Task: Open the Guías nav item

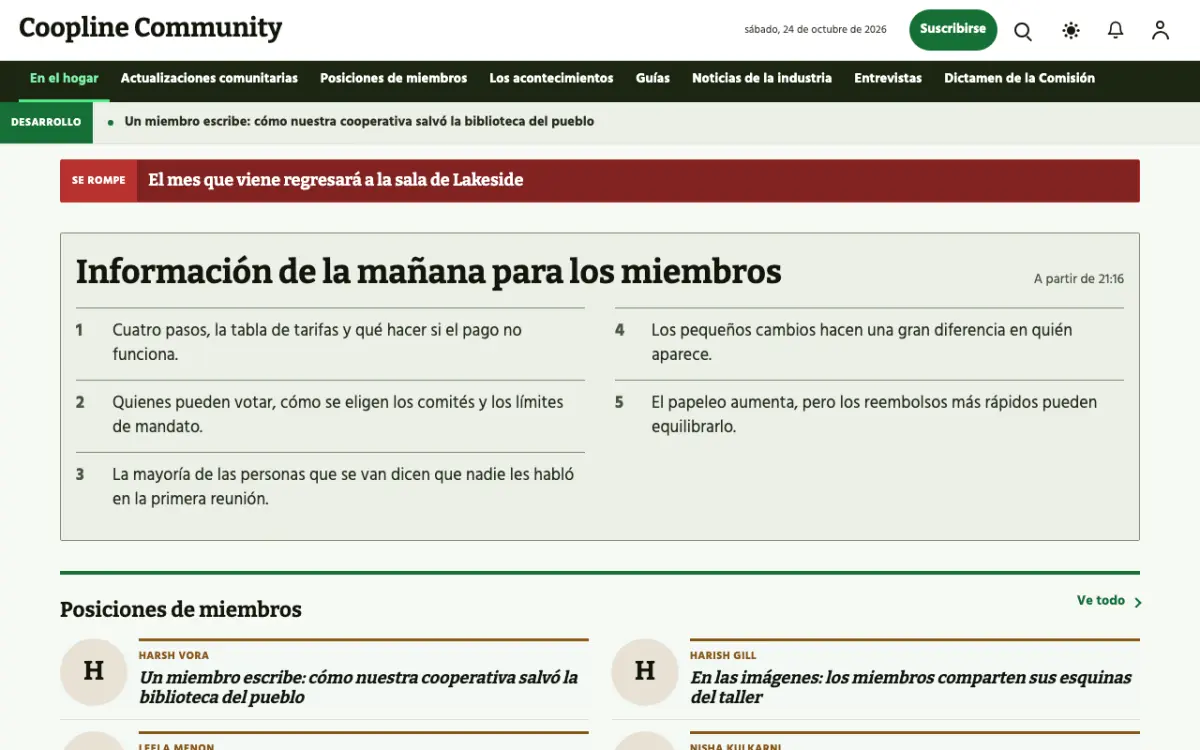Action: pyautogui.click(x=653, y=78)
